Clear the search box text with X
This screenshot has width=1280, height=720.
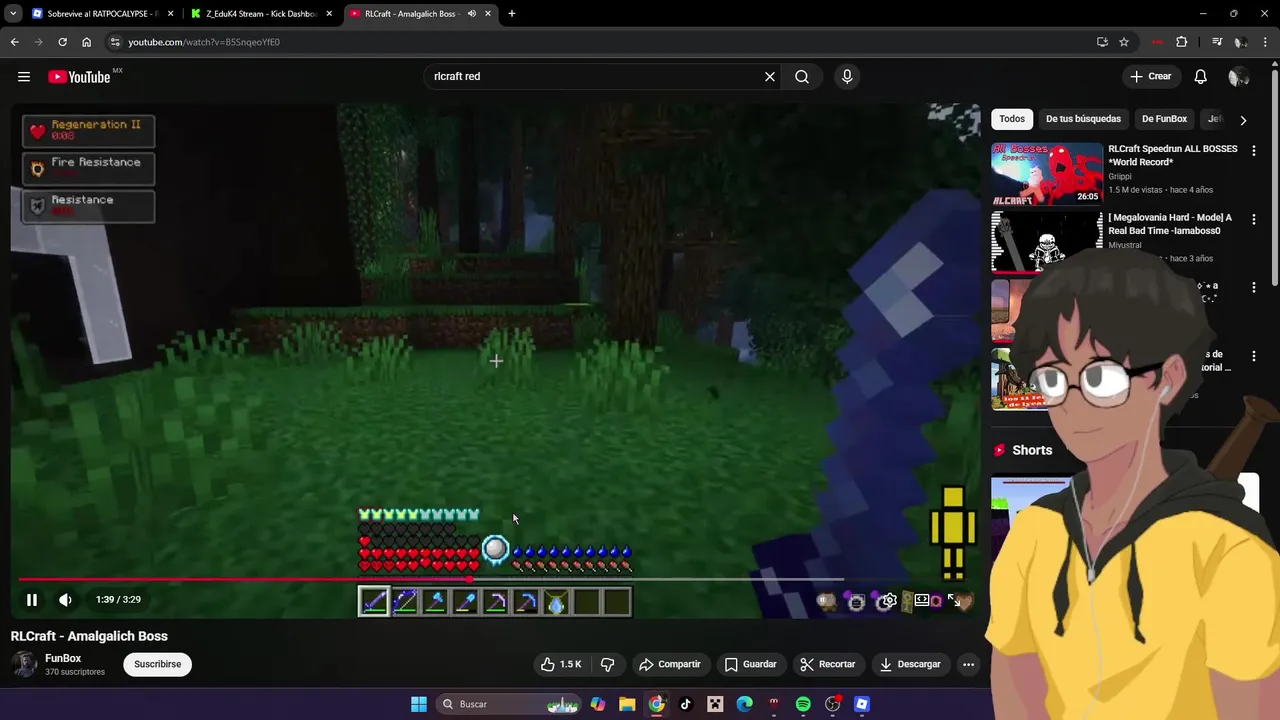point(770,77)
